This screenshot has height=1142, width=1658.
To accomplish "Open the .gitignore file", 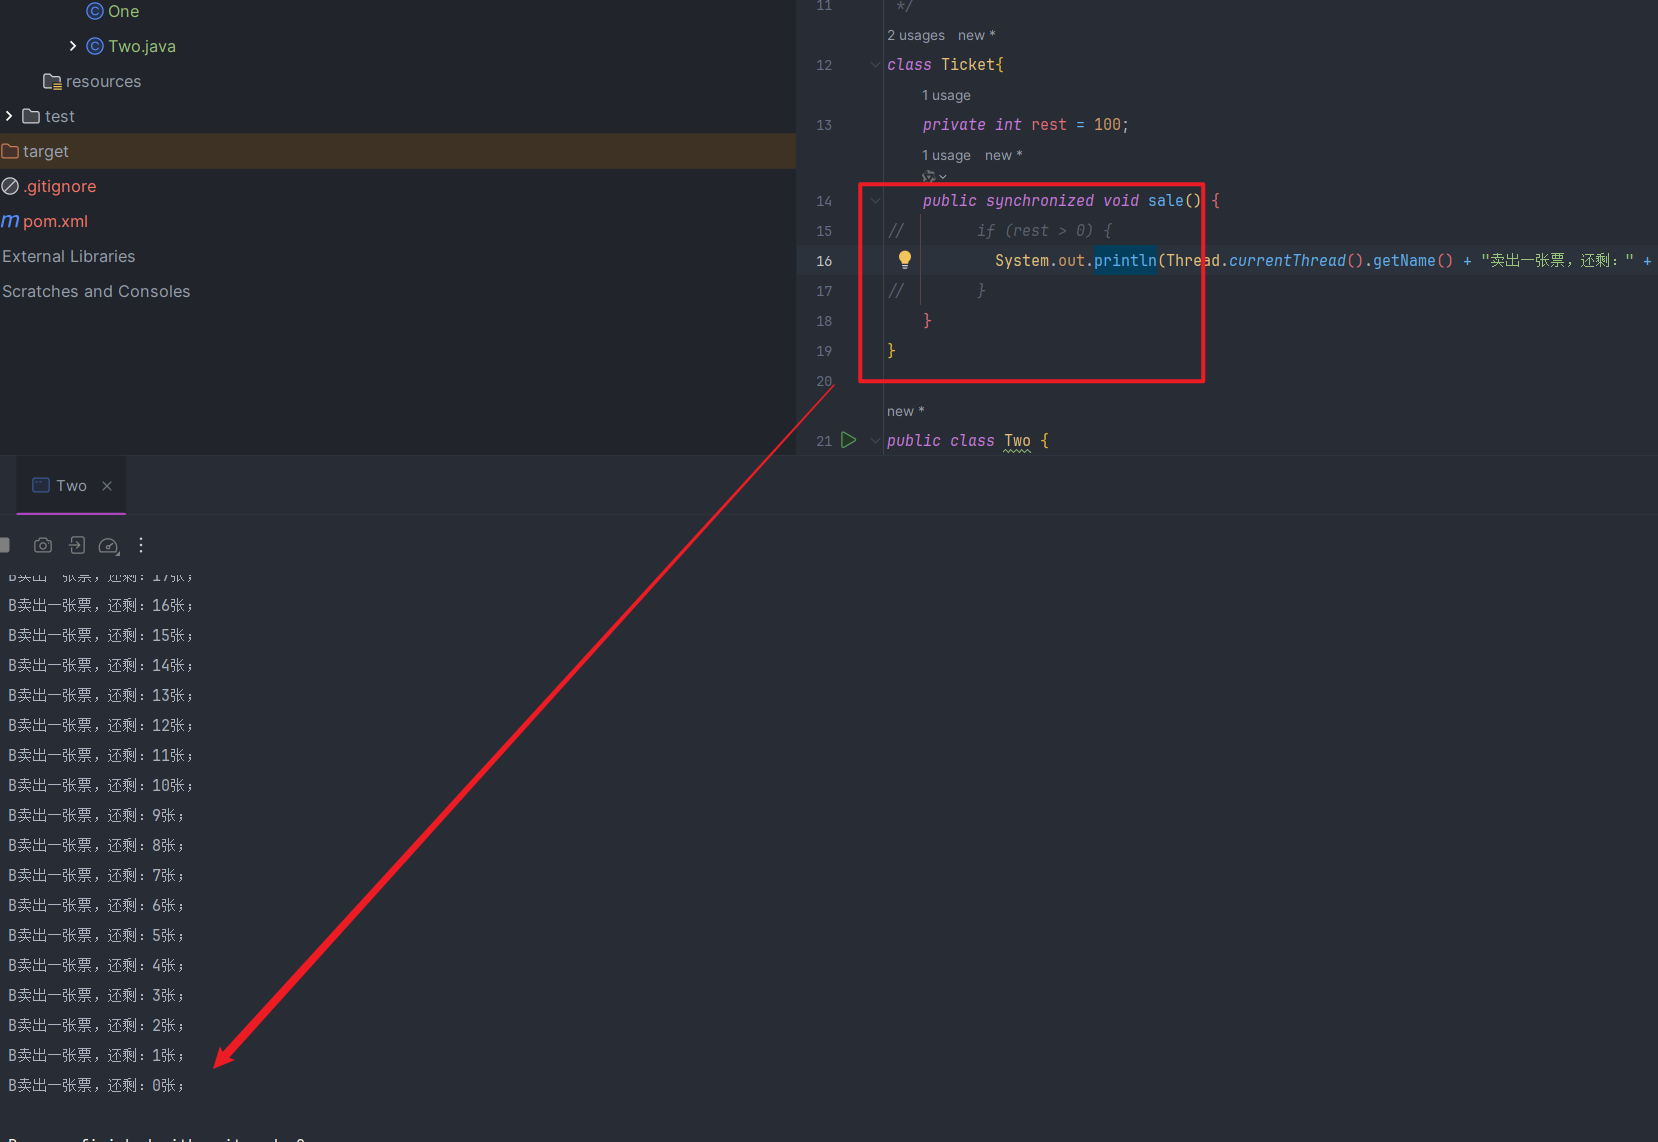I will pos(60,186).
